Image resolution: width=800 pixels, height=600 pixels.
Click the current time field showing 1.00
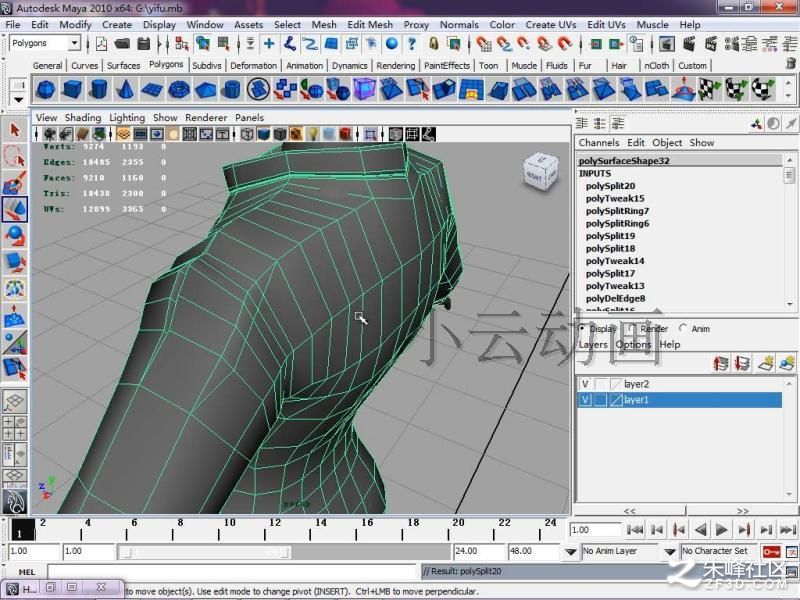[594, 530]
